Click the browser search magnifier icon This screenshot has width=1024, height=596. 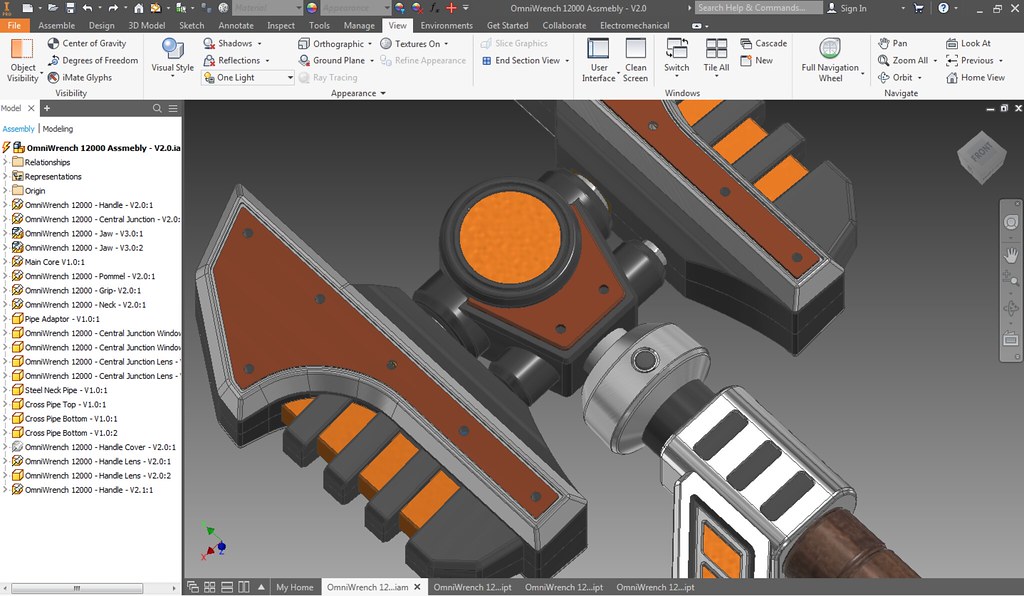click(x=157, y=108)
